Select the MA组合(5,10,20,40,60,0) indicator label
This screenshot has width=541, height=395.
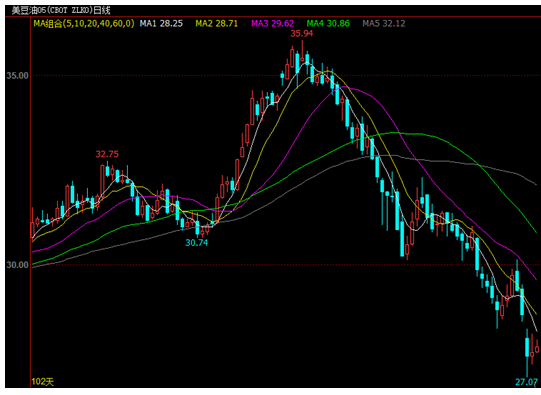click(x=84, y=23)
